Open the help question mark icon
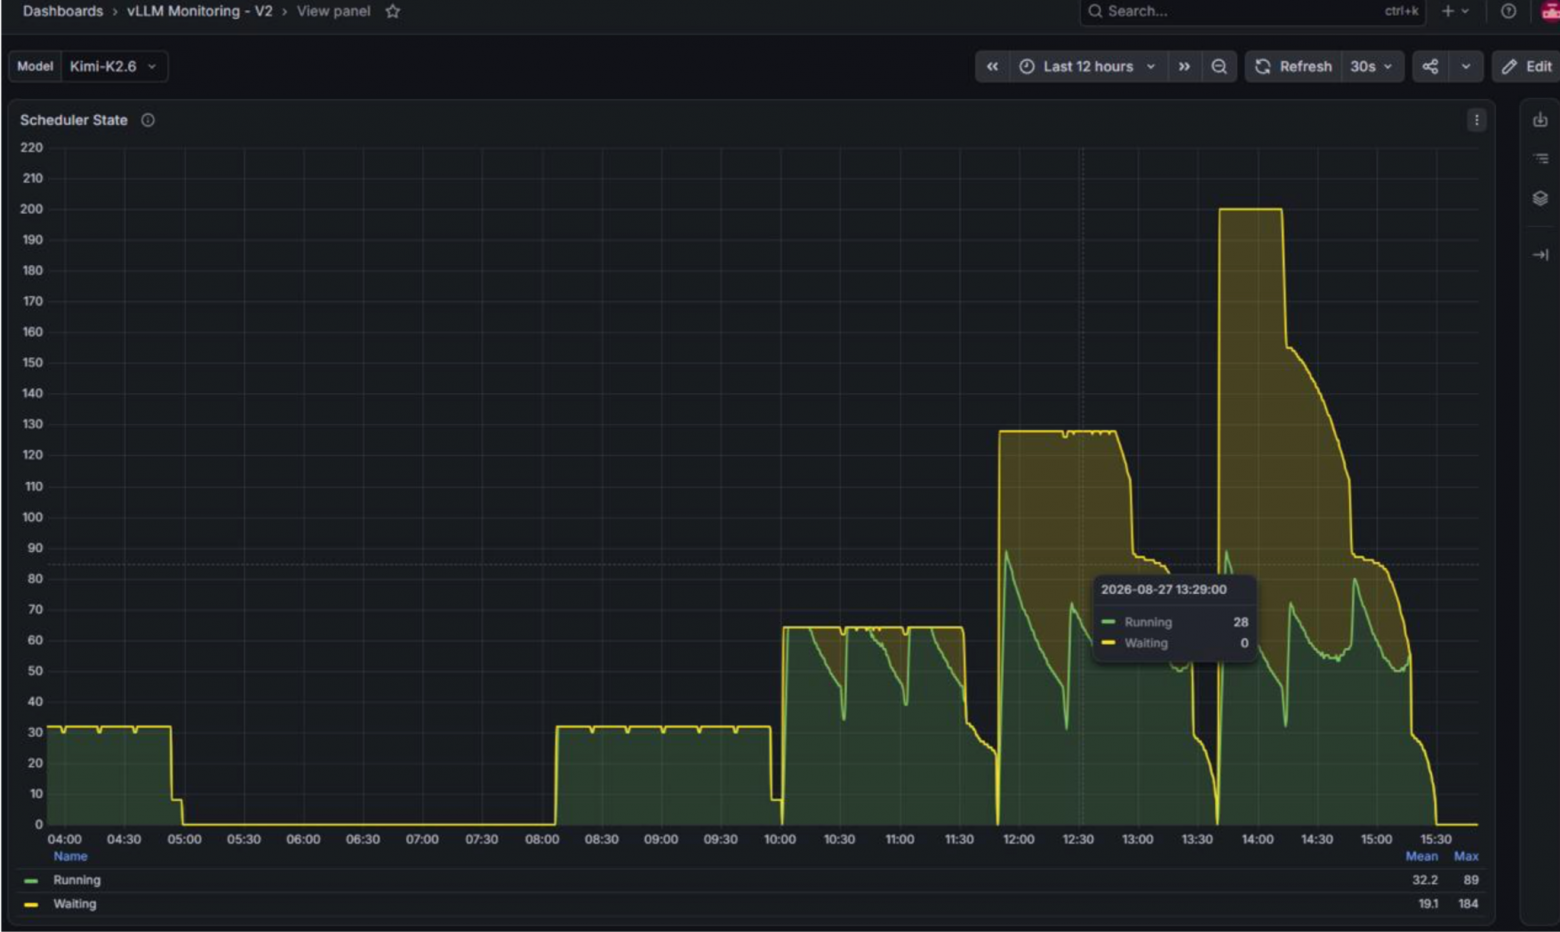Screen dimensions: 1560x932 1508,11
